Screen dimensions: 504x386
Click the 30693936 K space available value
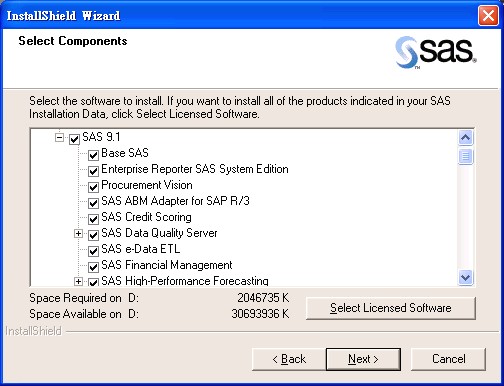pos(260,314)
